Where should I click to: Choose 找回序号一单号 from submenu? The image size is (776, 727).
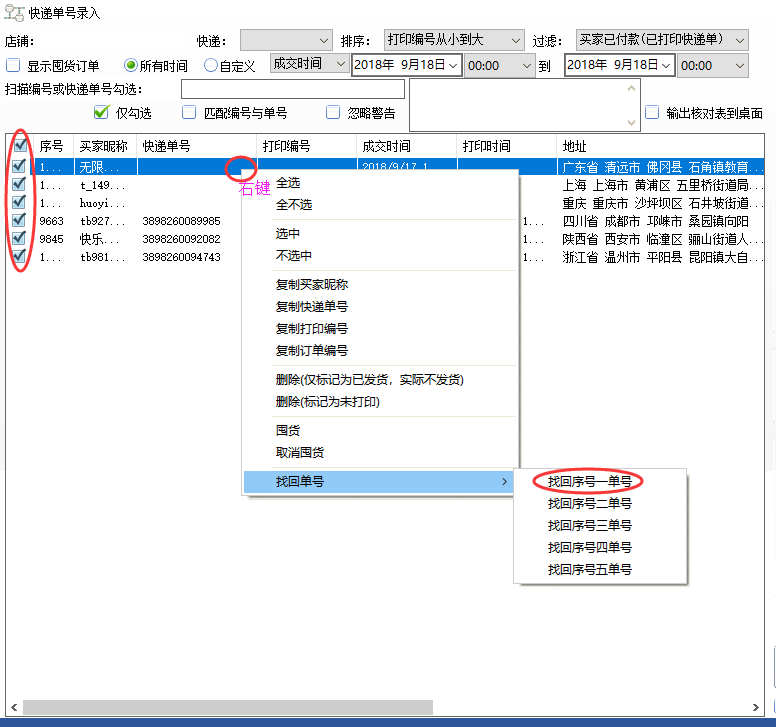pos(590,481)
